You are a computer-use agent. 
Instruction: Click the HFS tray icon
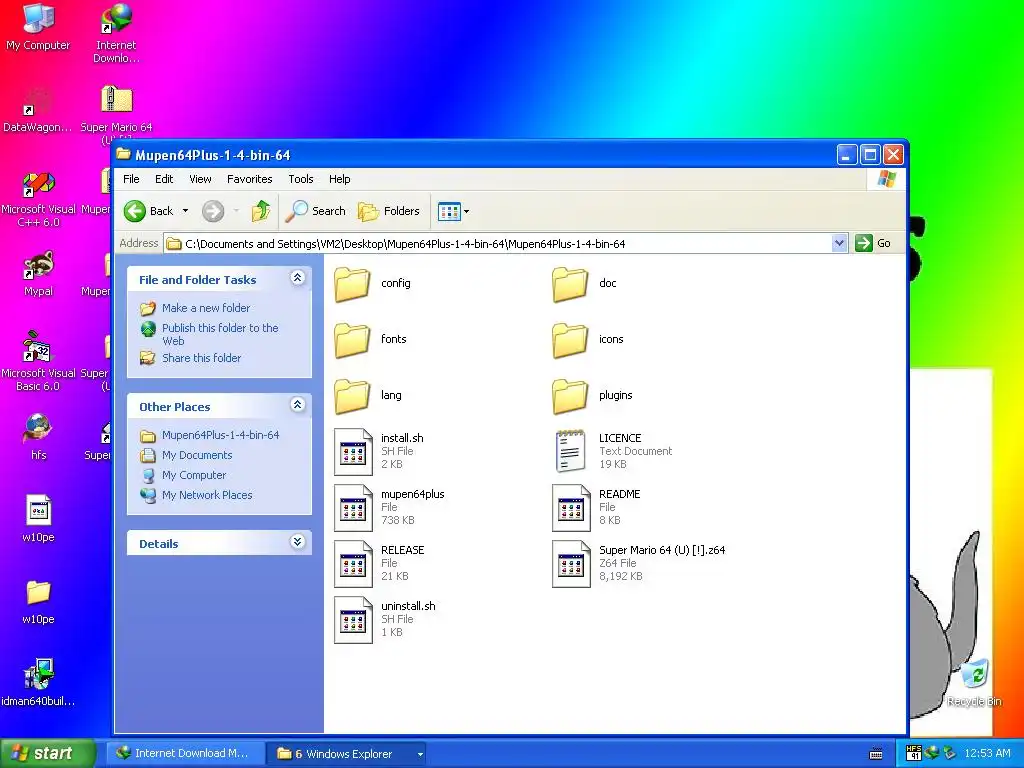click(914, 754)
